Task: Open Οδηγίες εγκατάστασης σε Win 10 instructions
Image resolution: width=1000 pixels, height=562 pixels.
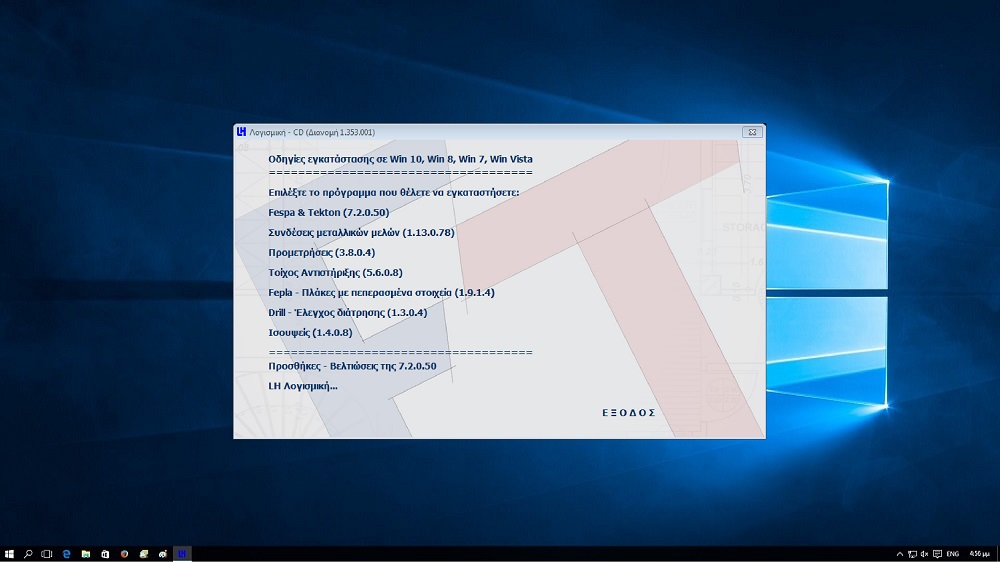Action: pos(400,159)
